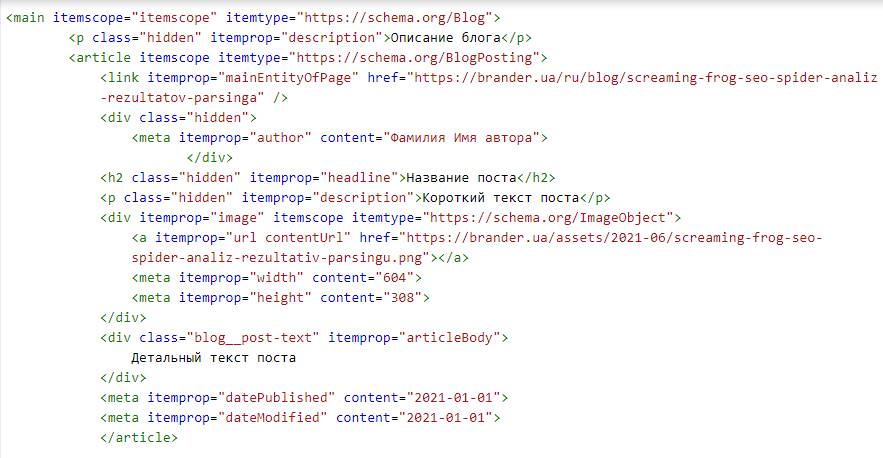
Task: Click the height content value "308"
Action: pyautogui.click(x=403, y=297)
